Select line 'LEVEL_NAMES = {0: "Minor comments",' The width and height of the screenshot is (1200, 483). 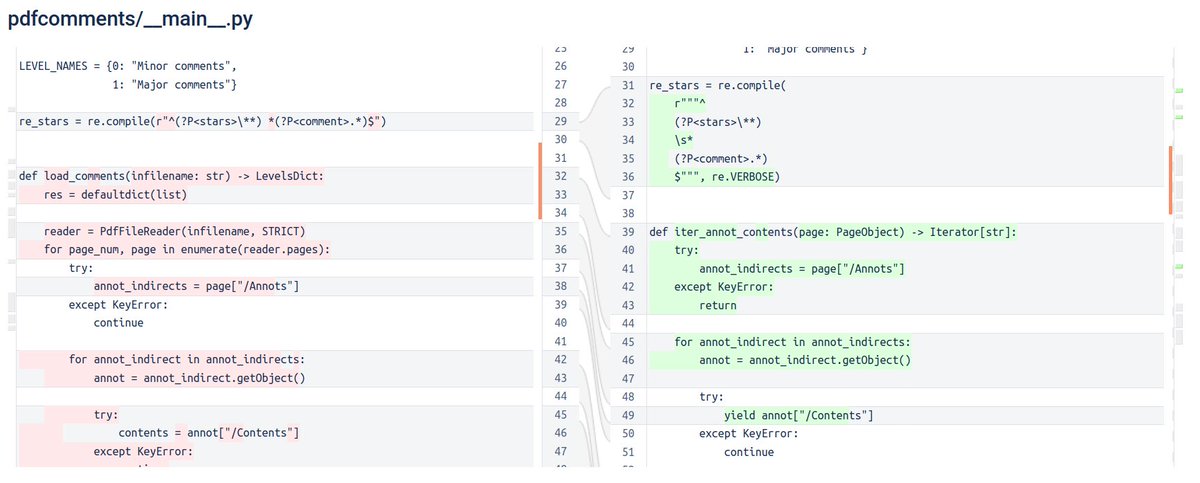pyautogui.click(x=127, y=67)
